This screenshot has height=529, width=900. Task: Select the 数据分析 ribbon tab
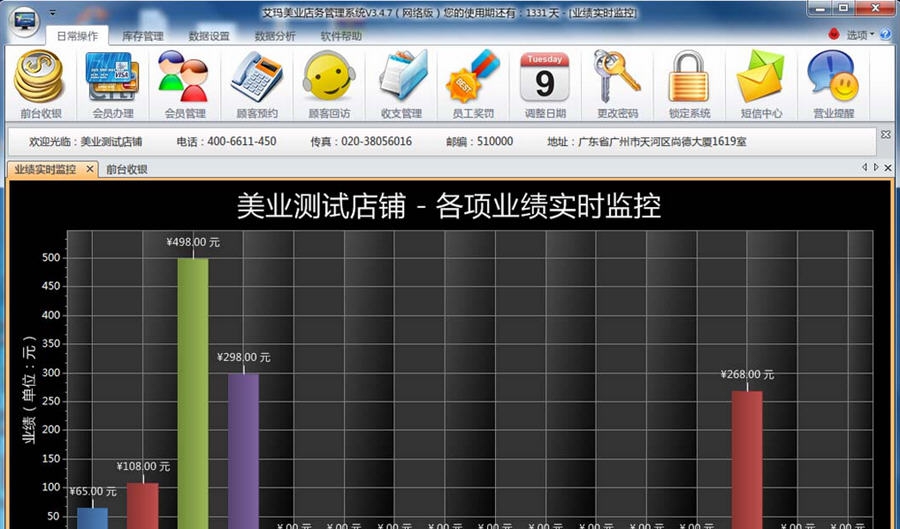[x=275, y=36]
